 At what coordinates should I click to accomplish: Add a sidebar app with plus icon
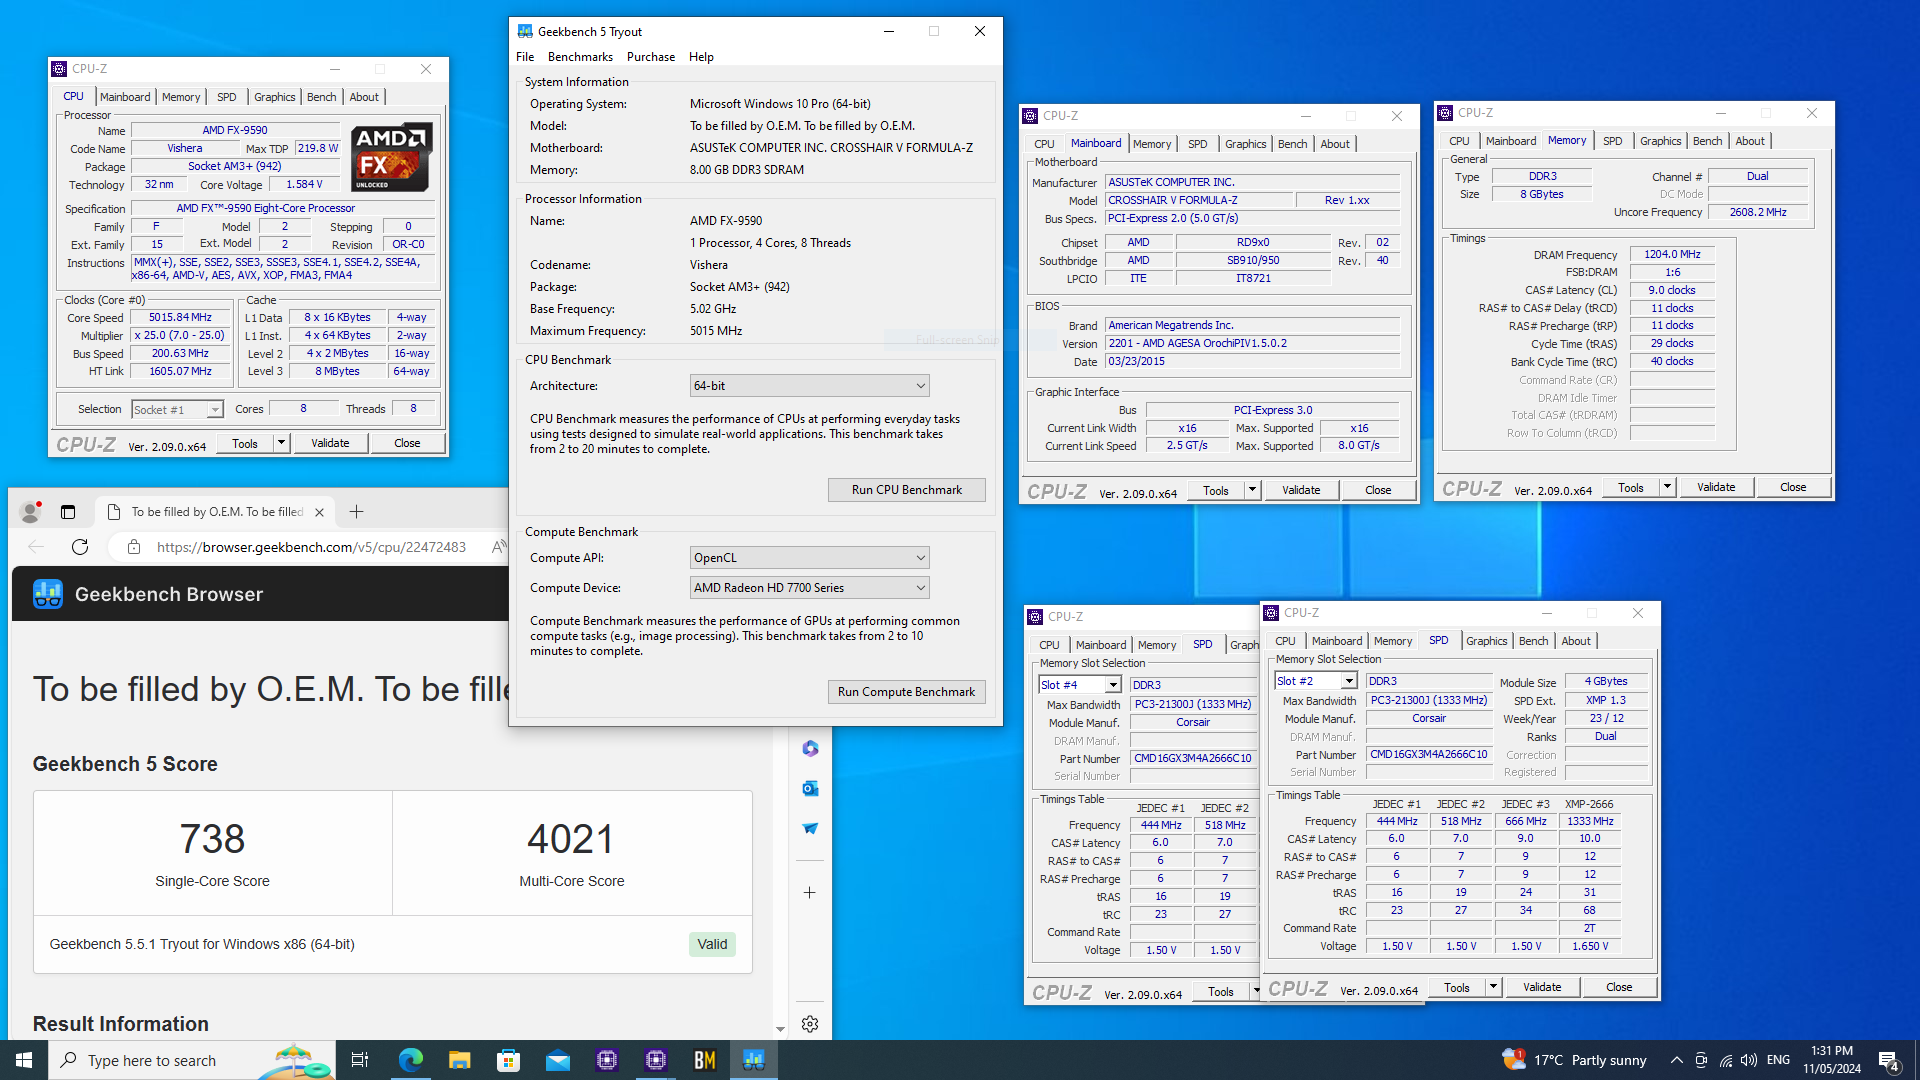(810, 892)
